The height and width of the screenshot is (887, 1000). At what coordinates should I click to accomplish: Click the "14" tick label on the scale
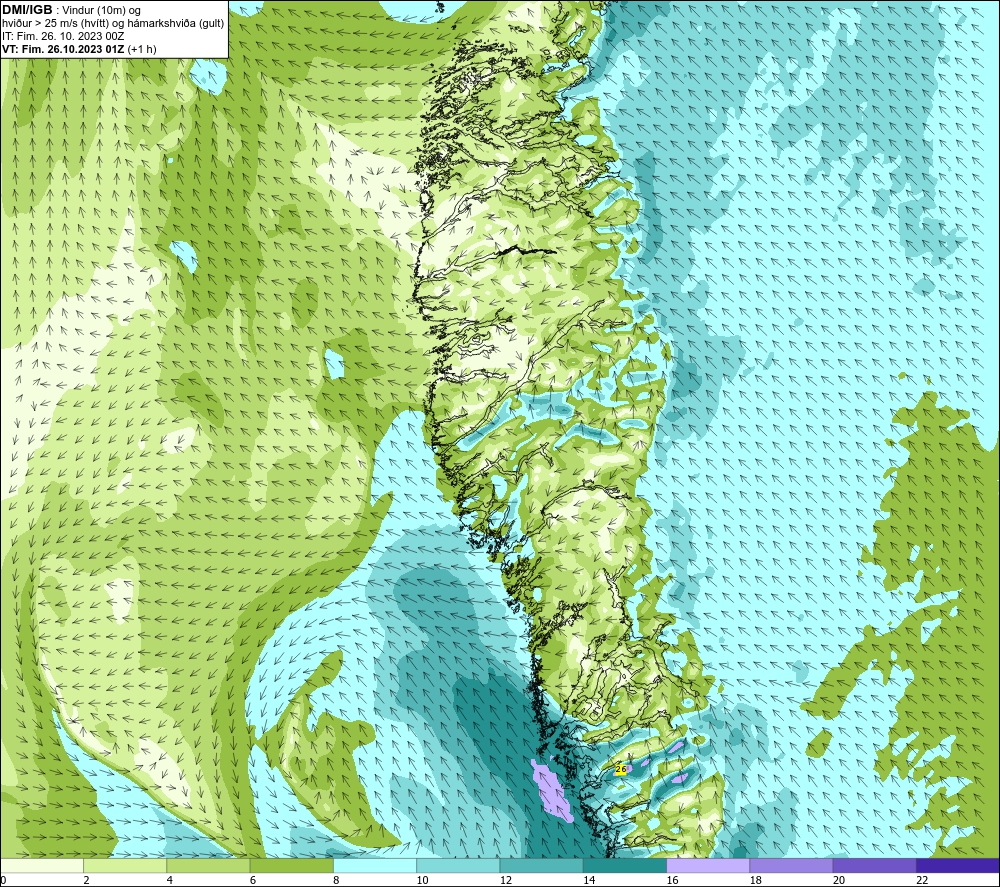(589, 880)
